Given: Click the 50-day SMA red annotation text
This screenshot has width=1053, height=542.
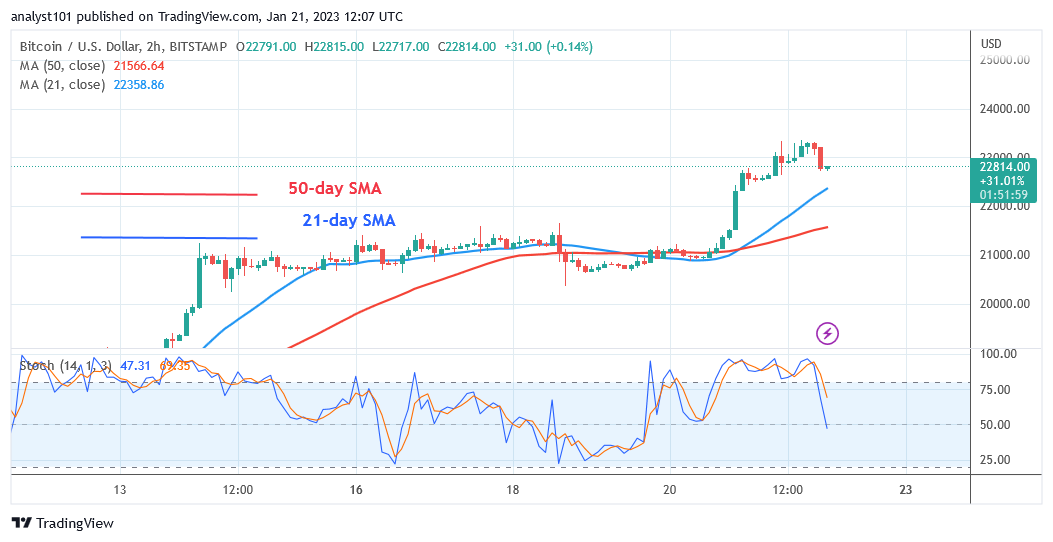Looking at the screenshot, I should (x=335, y=189).
